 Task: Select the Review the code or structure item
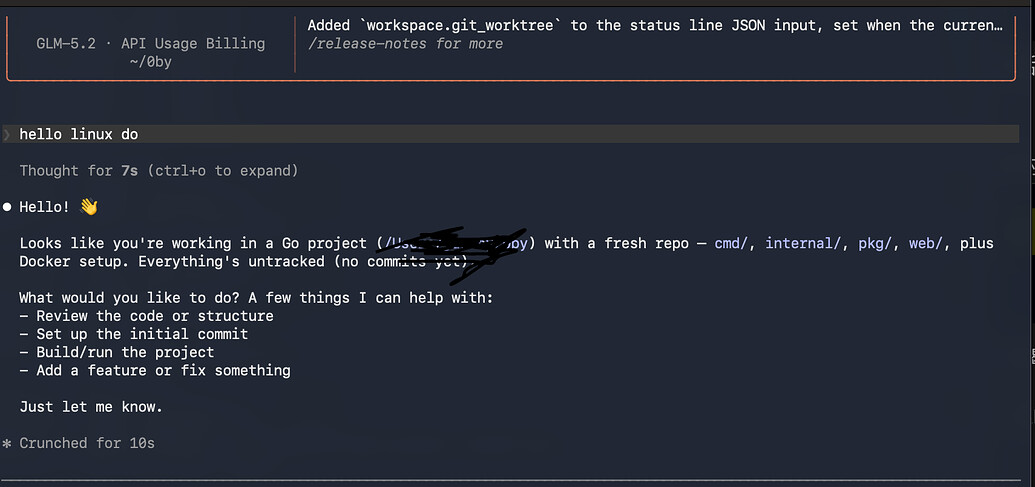pos(146,316)
